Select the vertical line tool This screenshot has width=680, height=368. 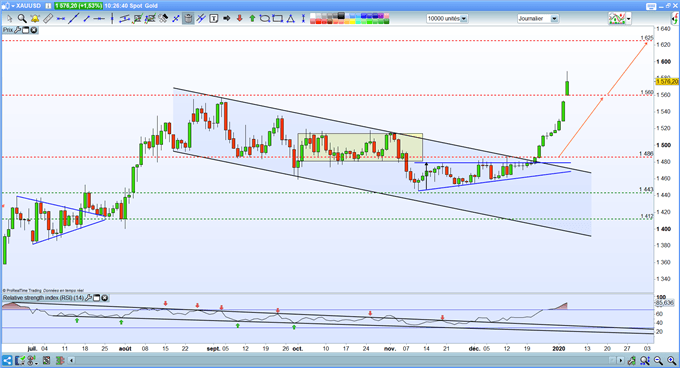(112, 18)
